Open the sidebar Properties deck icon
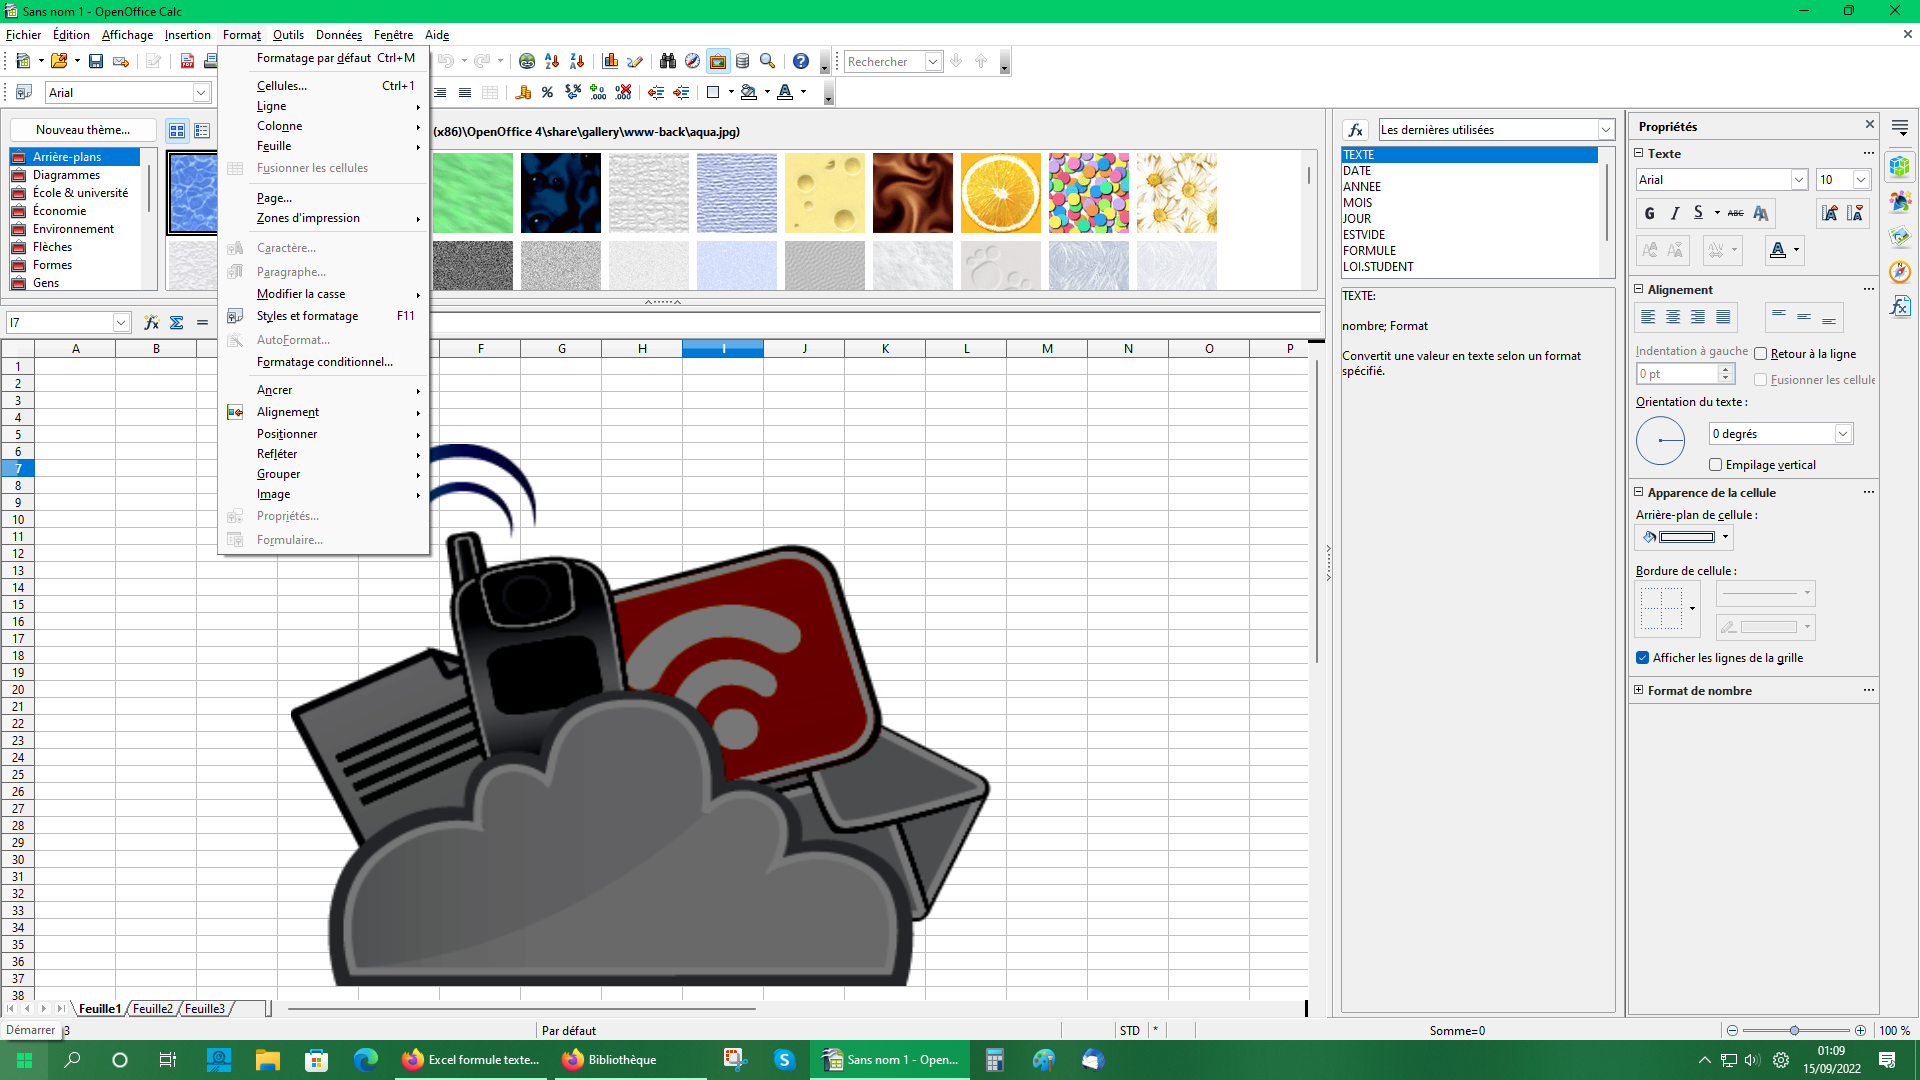This screenshot has width=1920, height=1080. [1900, 166]
